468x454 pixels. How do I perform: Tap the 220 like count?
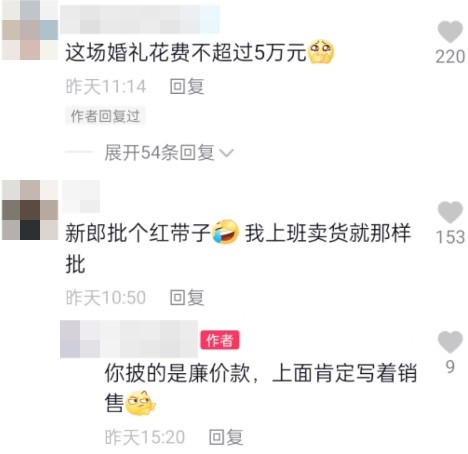click(450, 57)
